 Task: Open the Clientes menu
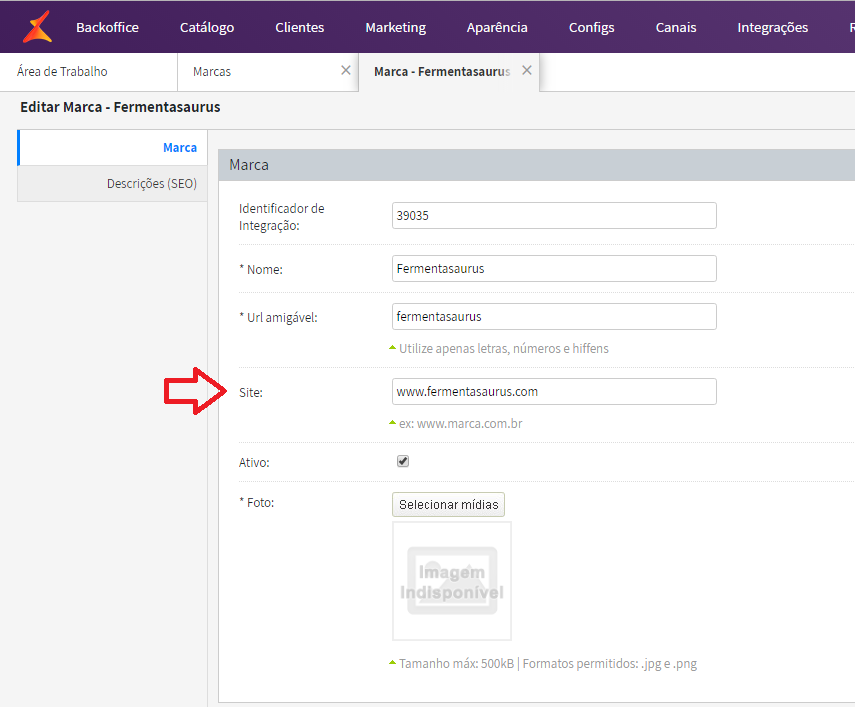pos(299,27)
